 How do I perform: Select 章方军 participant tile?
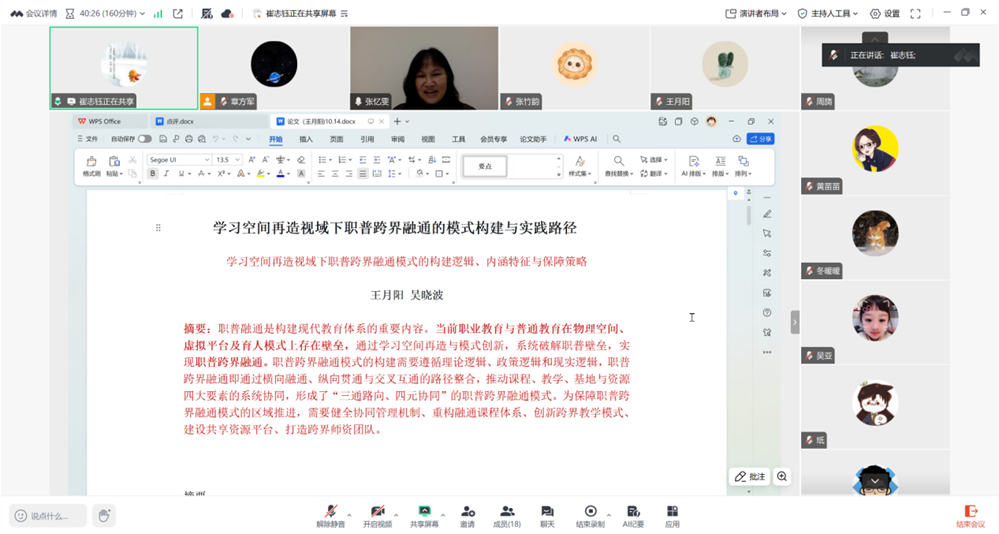point(274,68)
